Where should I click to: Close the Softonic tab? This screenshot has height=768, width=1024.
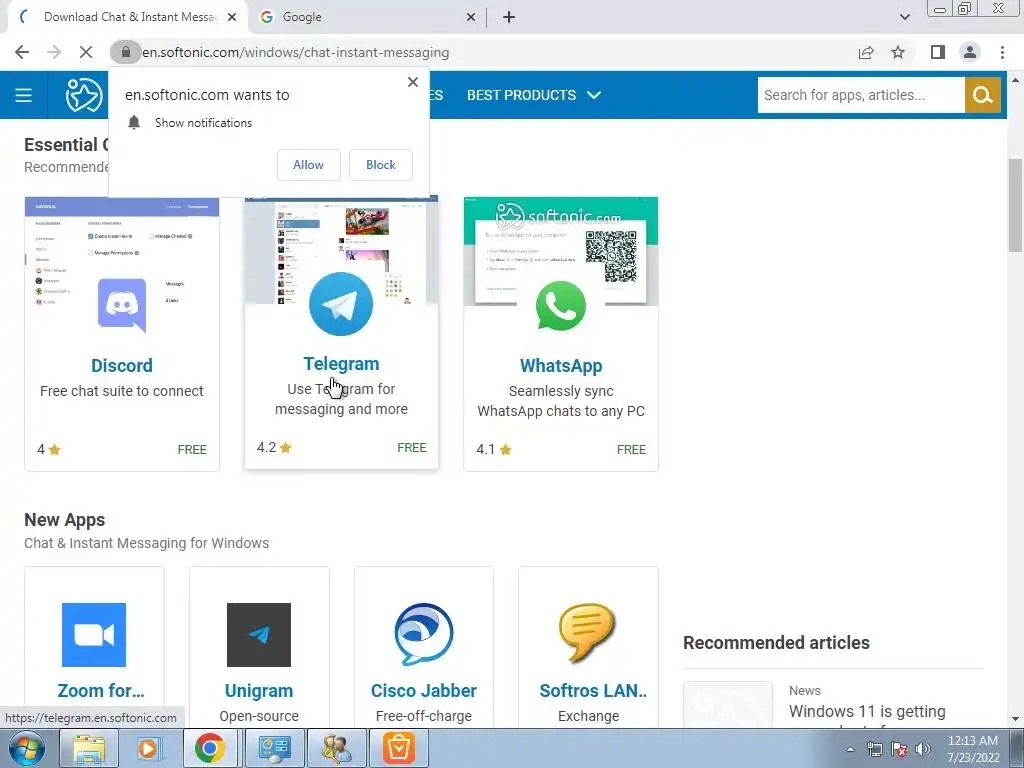point(232,17)
